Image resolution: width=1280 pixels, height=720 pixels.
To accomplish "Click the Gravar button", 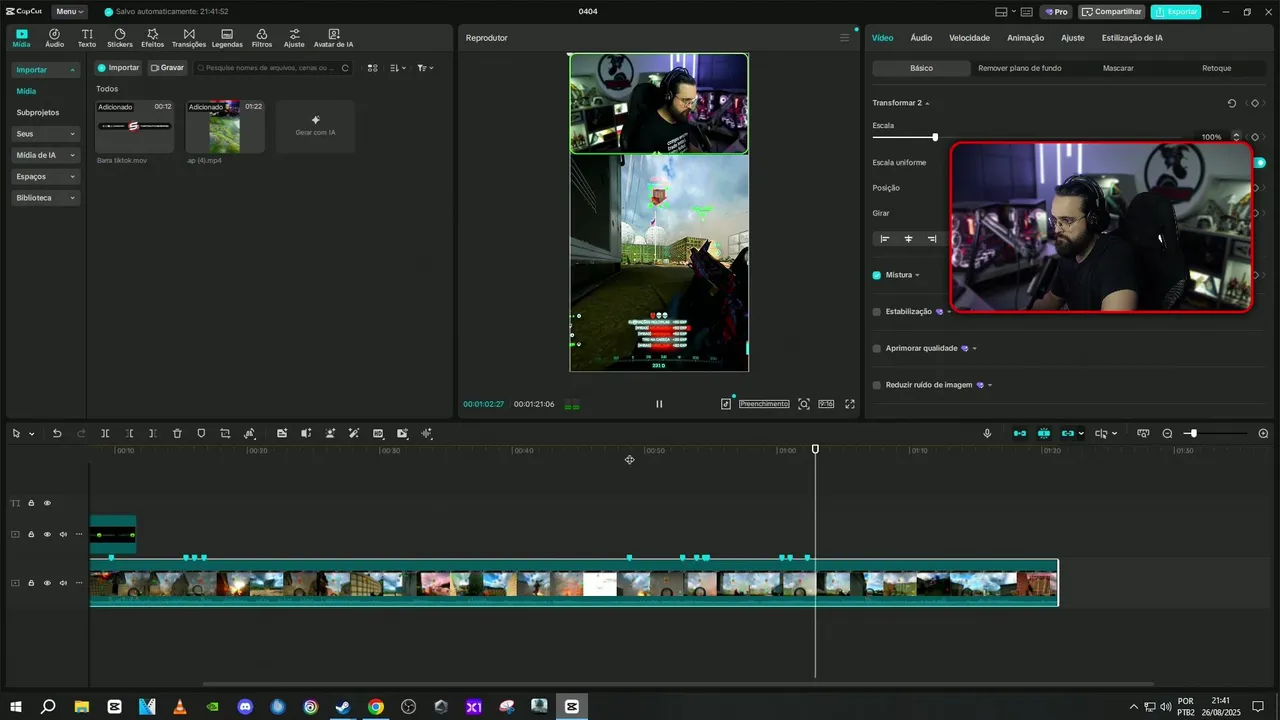I will 167,68.
